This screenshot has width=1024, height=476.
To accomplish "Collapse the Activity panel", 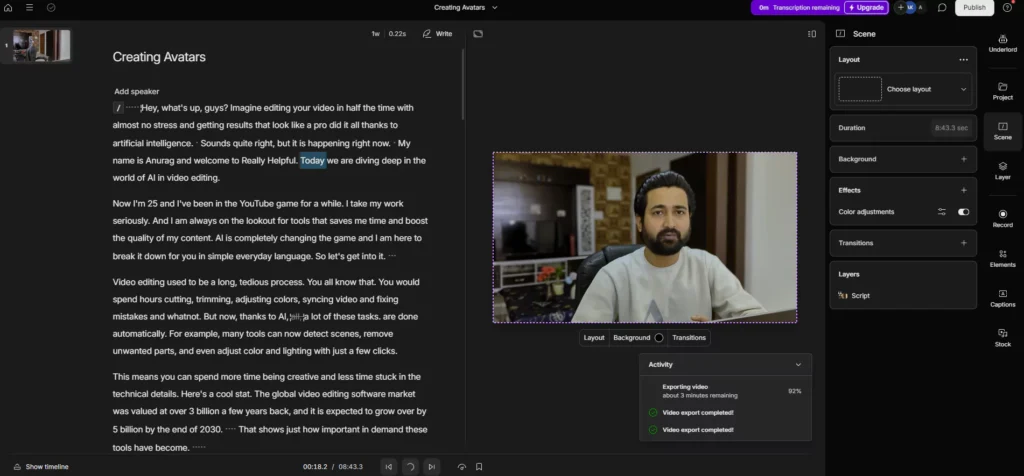I will coord(797,365).
